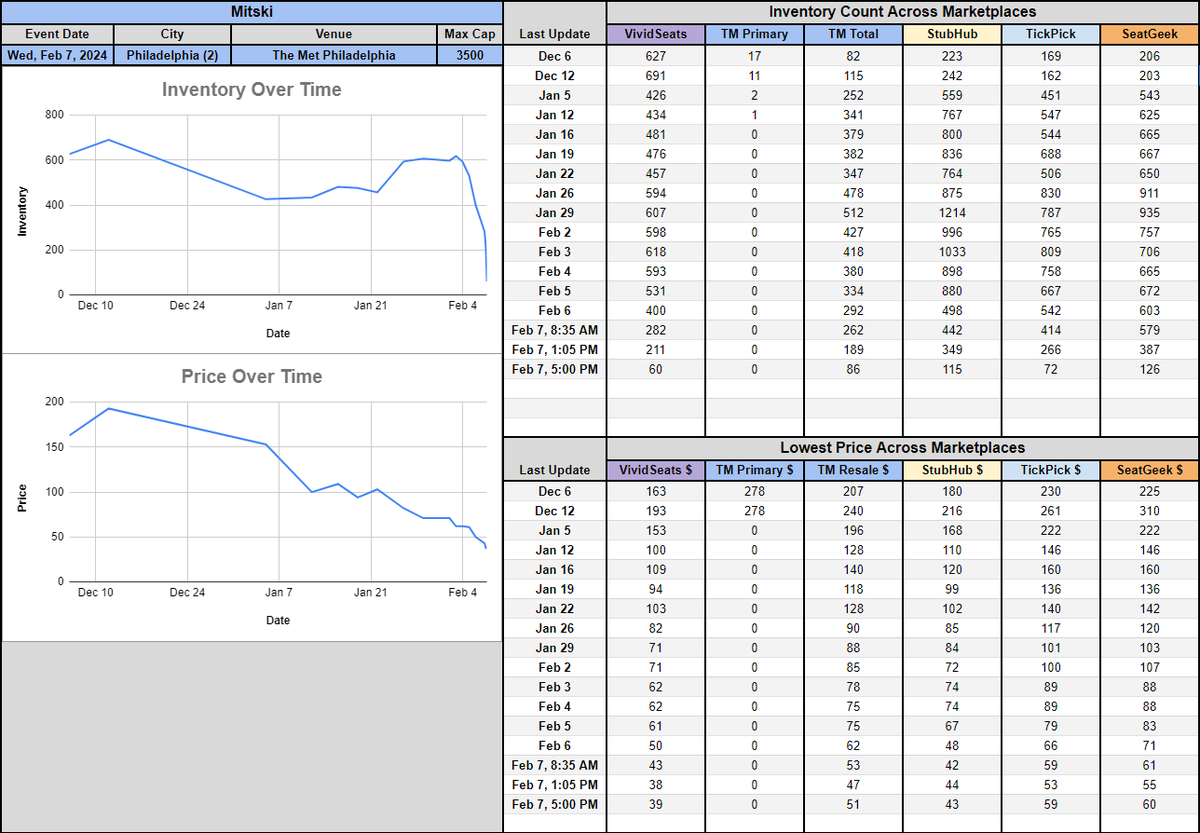Select VividSeats $ value 193
1200x833 pixels.
click(x=655, y=511)
